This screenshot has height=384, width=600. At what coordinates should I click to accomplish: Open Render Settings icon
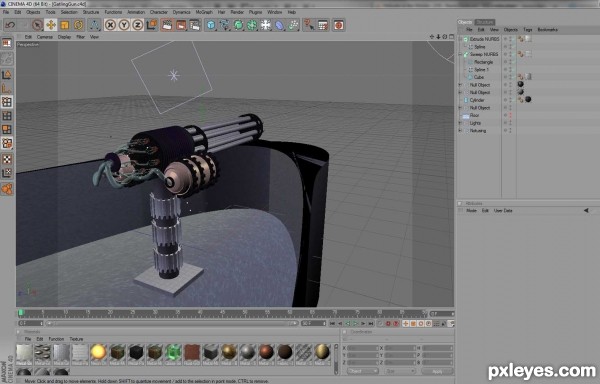194,25
